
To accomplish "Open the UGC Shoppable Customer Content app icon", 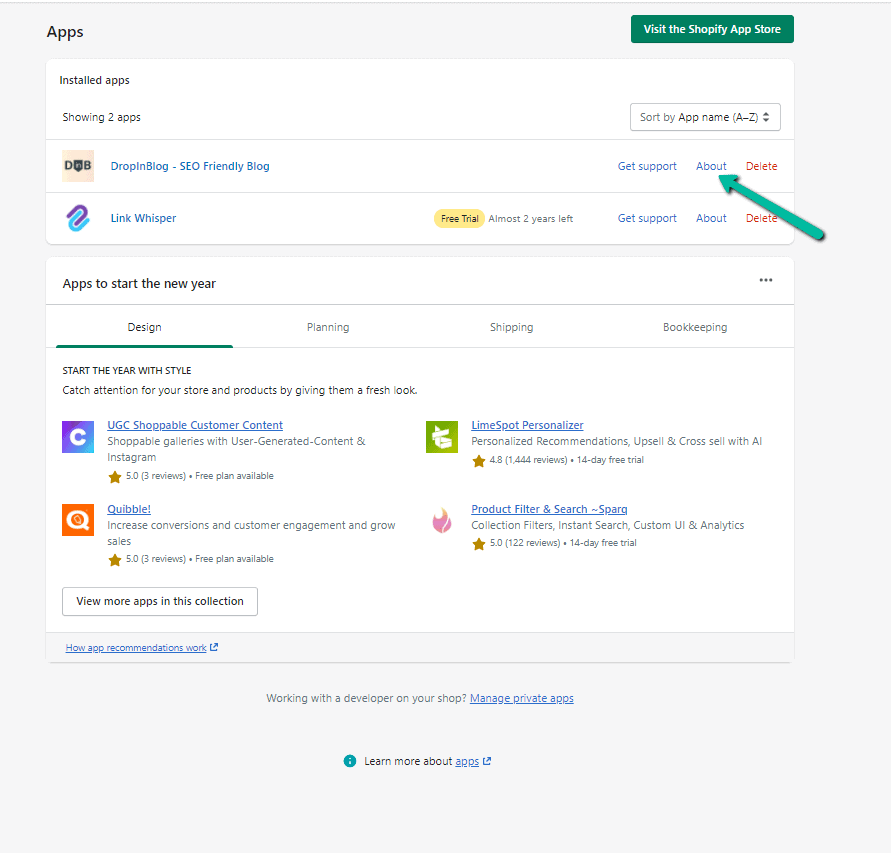I will 78,436.
